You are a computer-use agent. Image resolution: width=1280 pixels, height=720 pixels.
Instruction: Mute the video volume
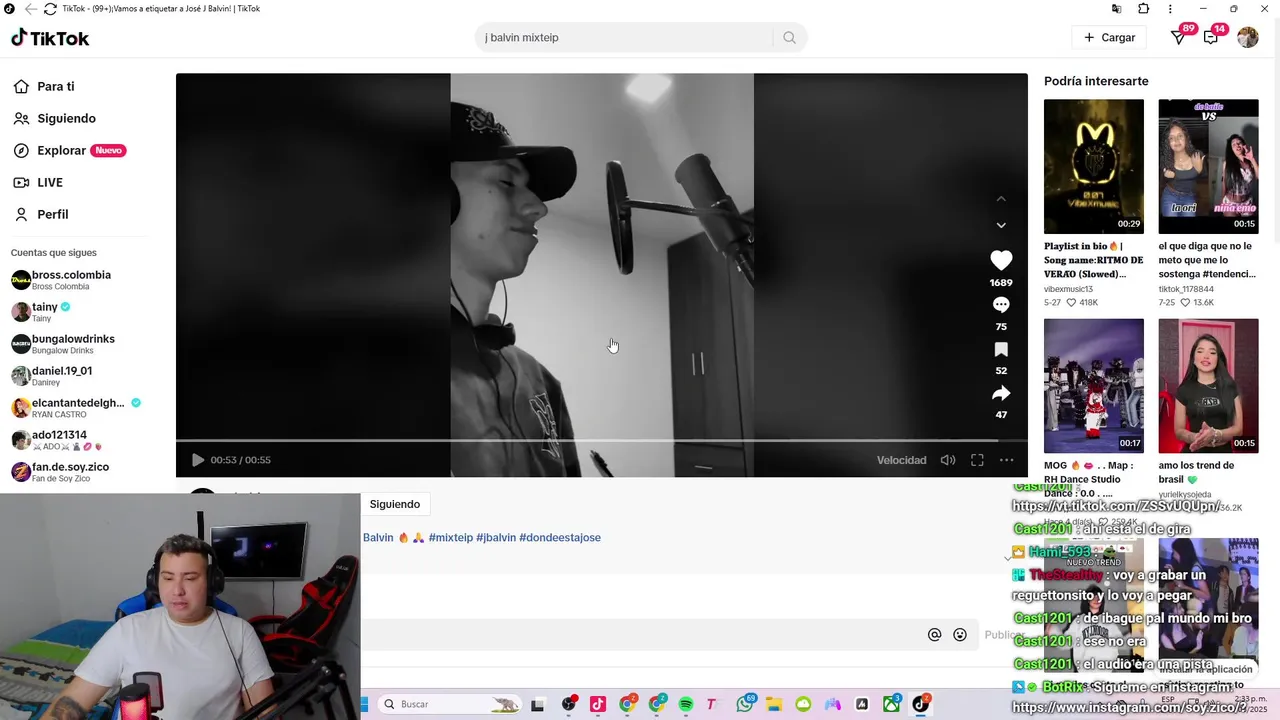(948, 460)
